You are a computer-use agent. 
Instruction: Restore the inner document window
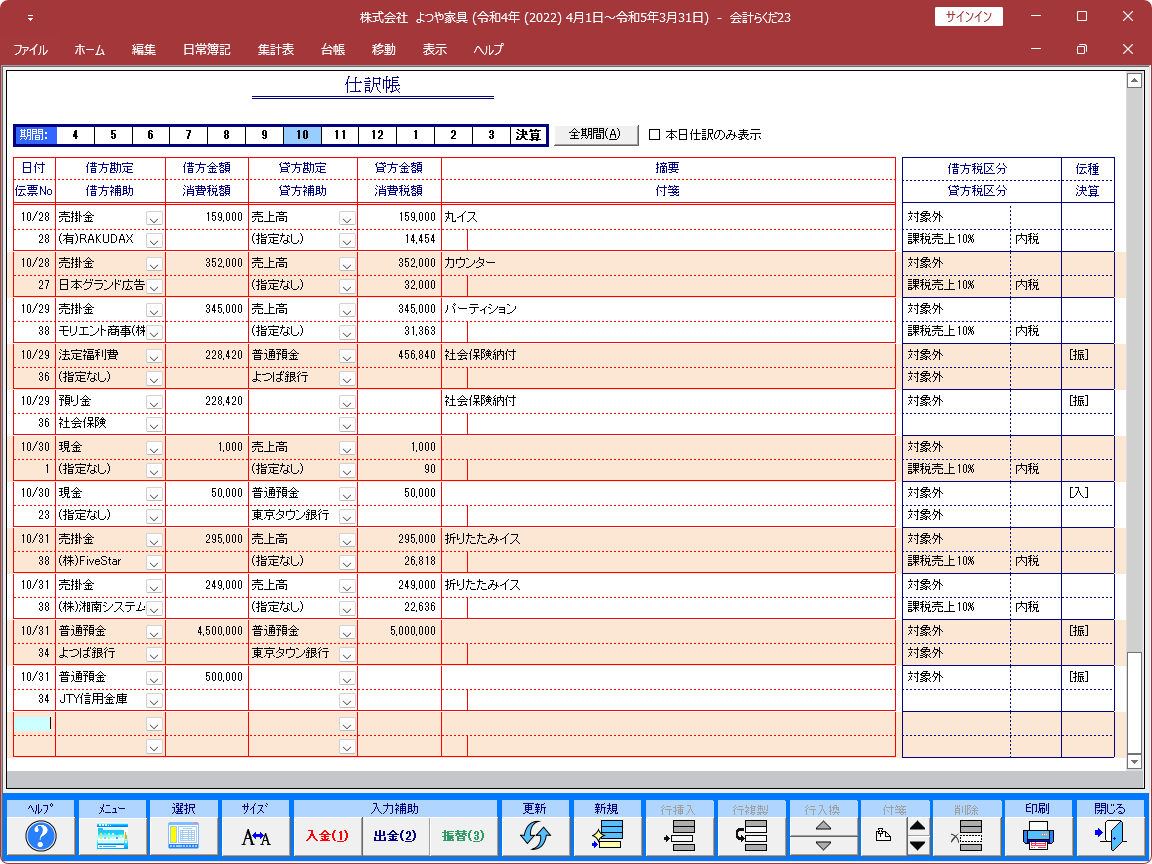click(1081, 49)
